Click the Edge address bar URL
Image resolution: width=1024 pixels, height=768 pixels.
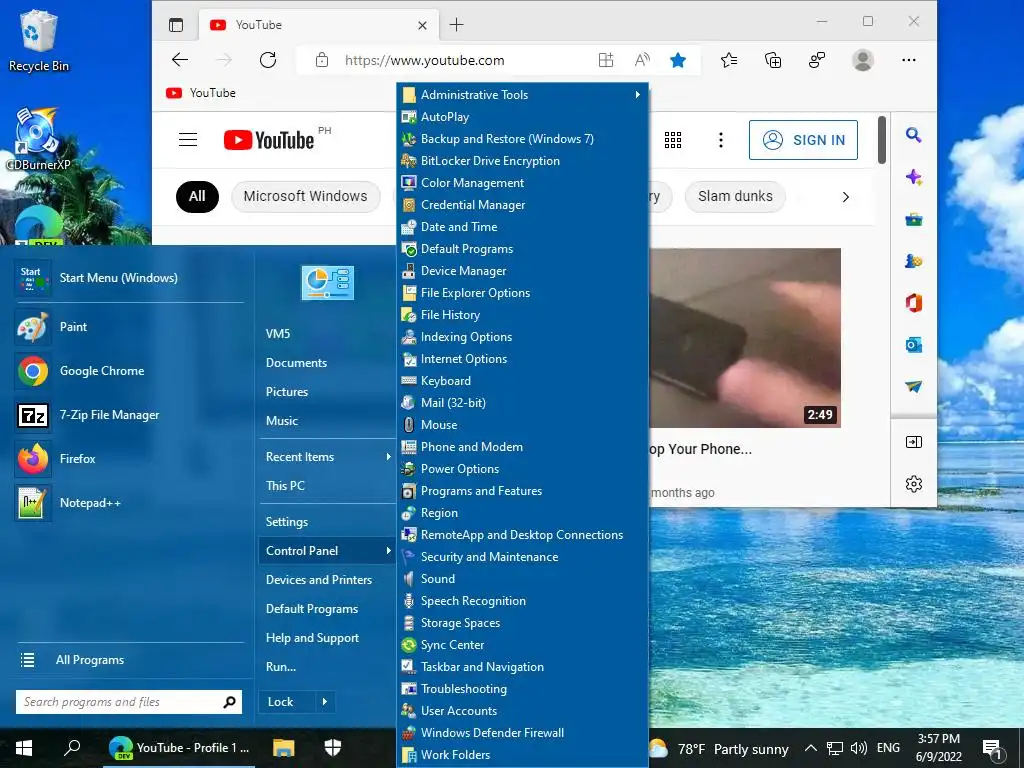[424, 60]
